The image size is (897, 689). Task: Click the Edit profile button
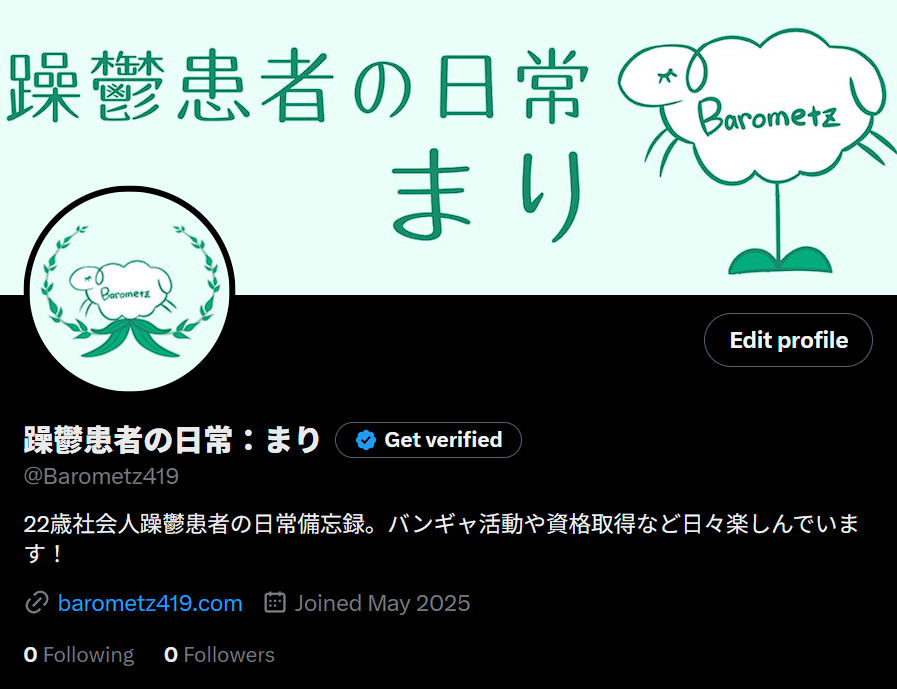coord(788,340)
